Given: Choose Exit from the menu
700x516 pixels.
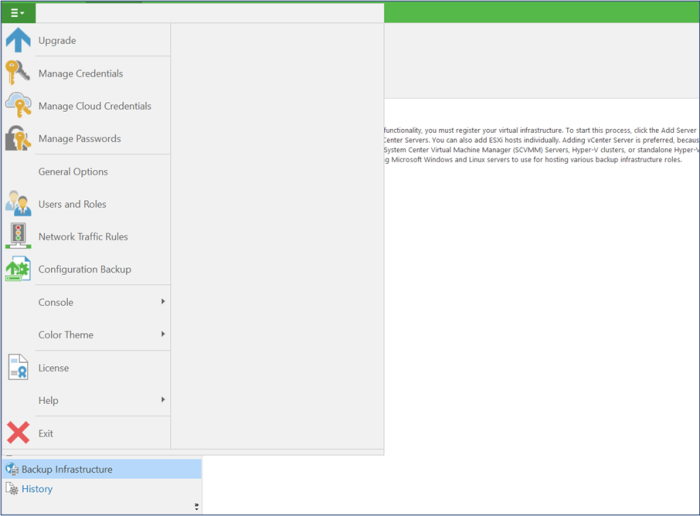Looking at the screenshot, I should pyautogui.click(x=46, y=434).
